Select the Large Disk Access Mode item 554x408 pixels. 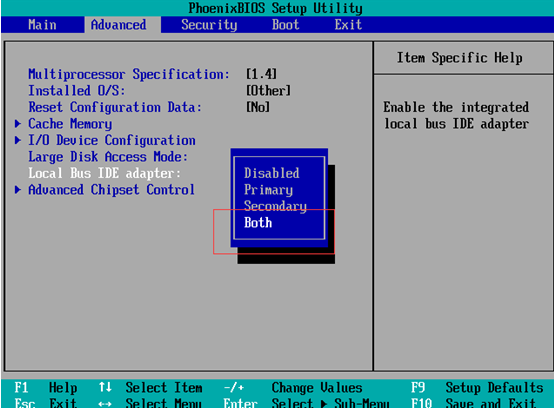[108, 157]
